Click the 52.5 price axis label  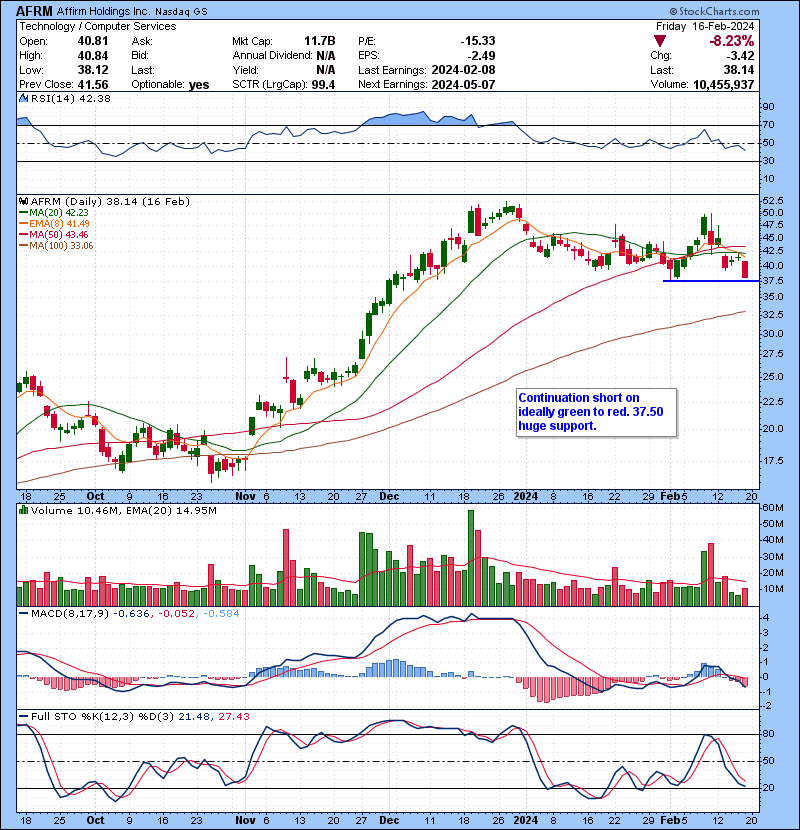pyautogui.click(x=772, y=201)
